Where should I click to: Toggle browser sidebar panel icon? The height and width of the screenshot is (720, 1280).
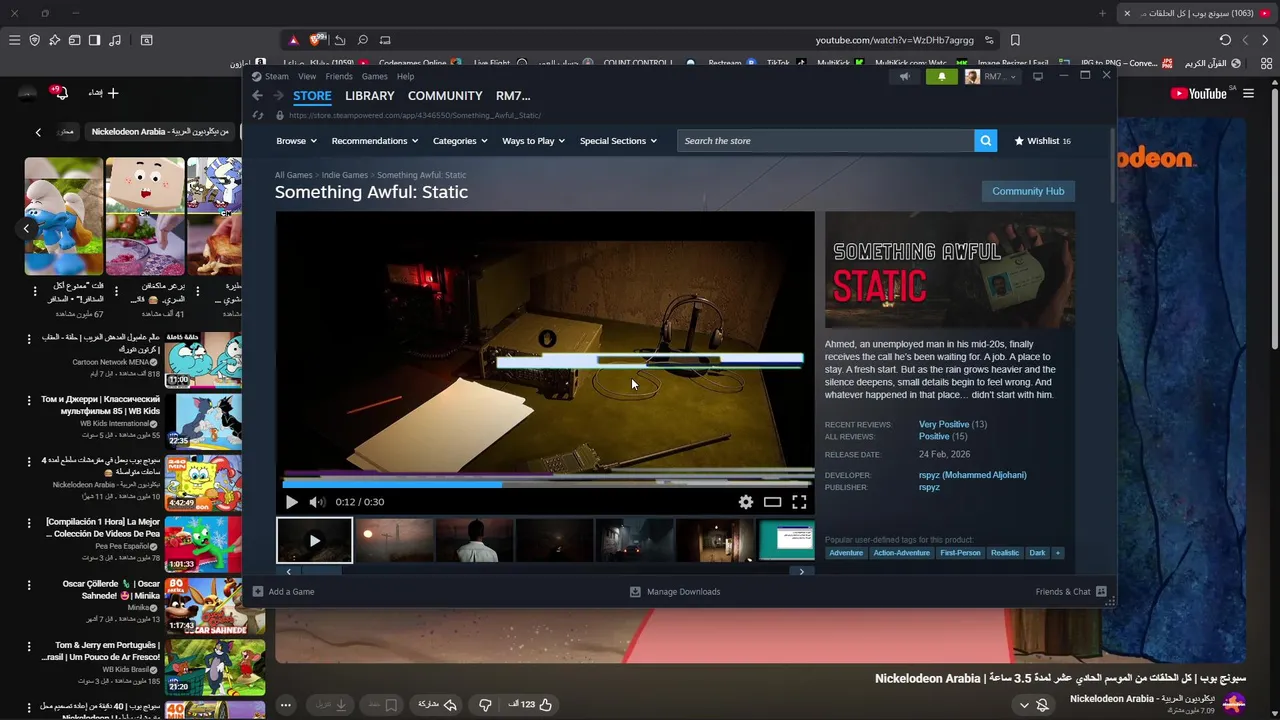94,40
